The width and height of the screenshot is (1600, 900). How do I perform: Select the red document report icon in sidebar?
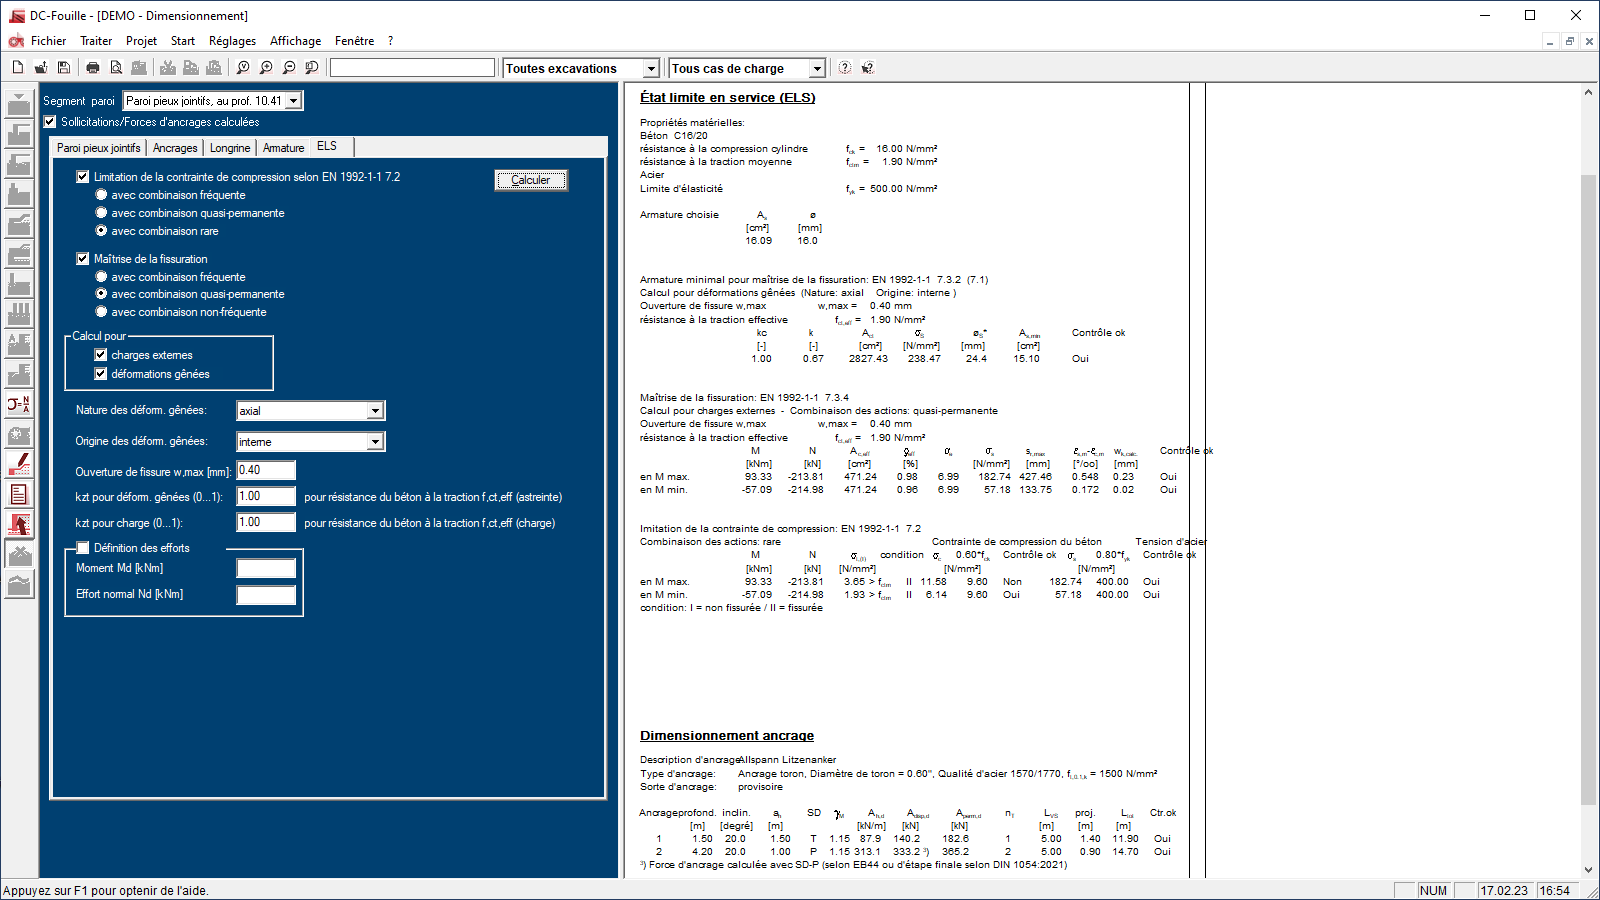point(19,494)
